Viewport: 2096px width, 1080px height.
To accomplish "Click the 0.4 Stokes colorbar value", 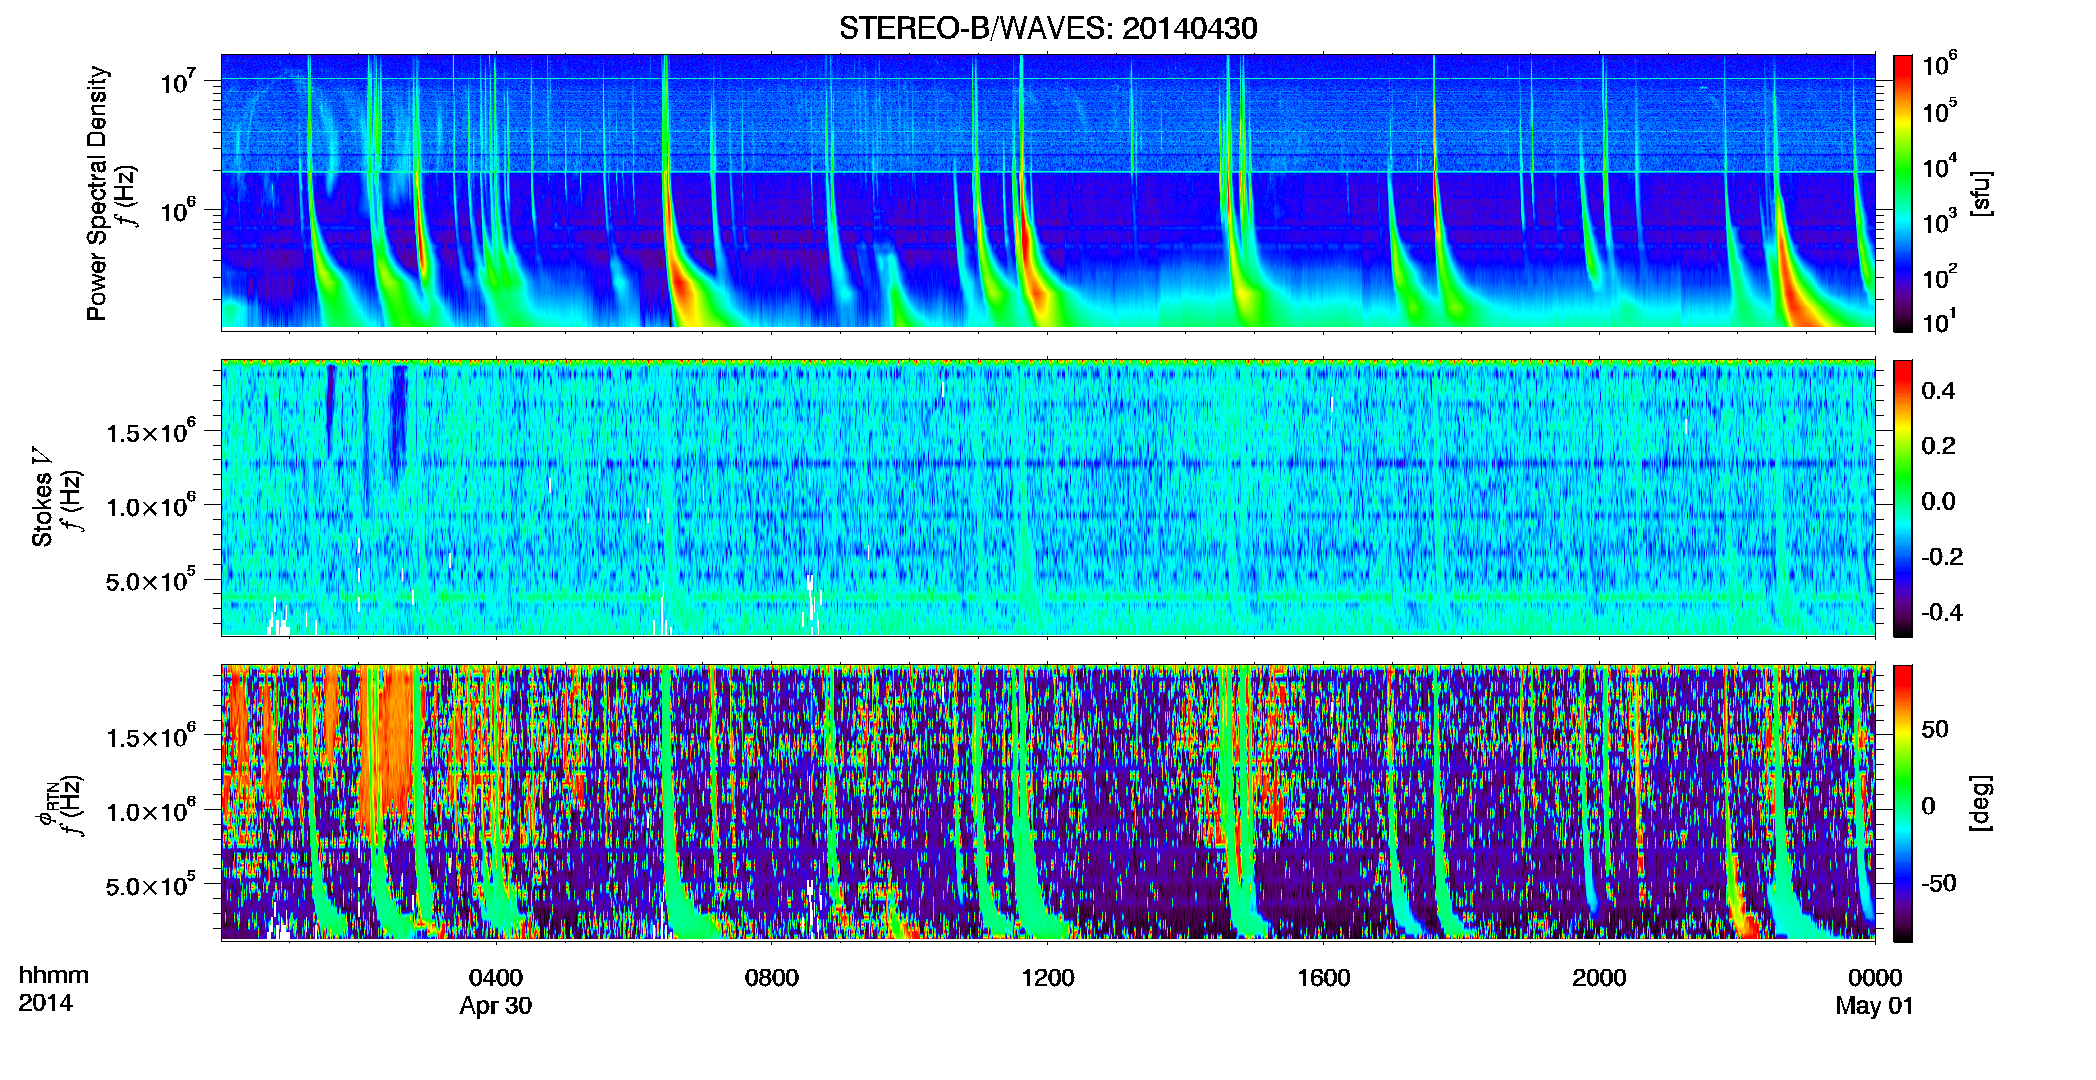I will point(1938,391).
